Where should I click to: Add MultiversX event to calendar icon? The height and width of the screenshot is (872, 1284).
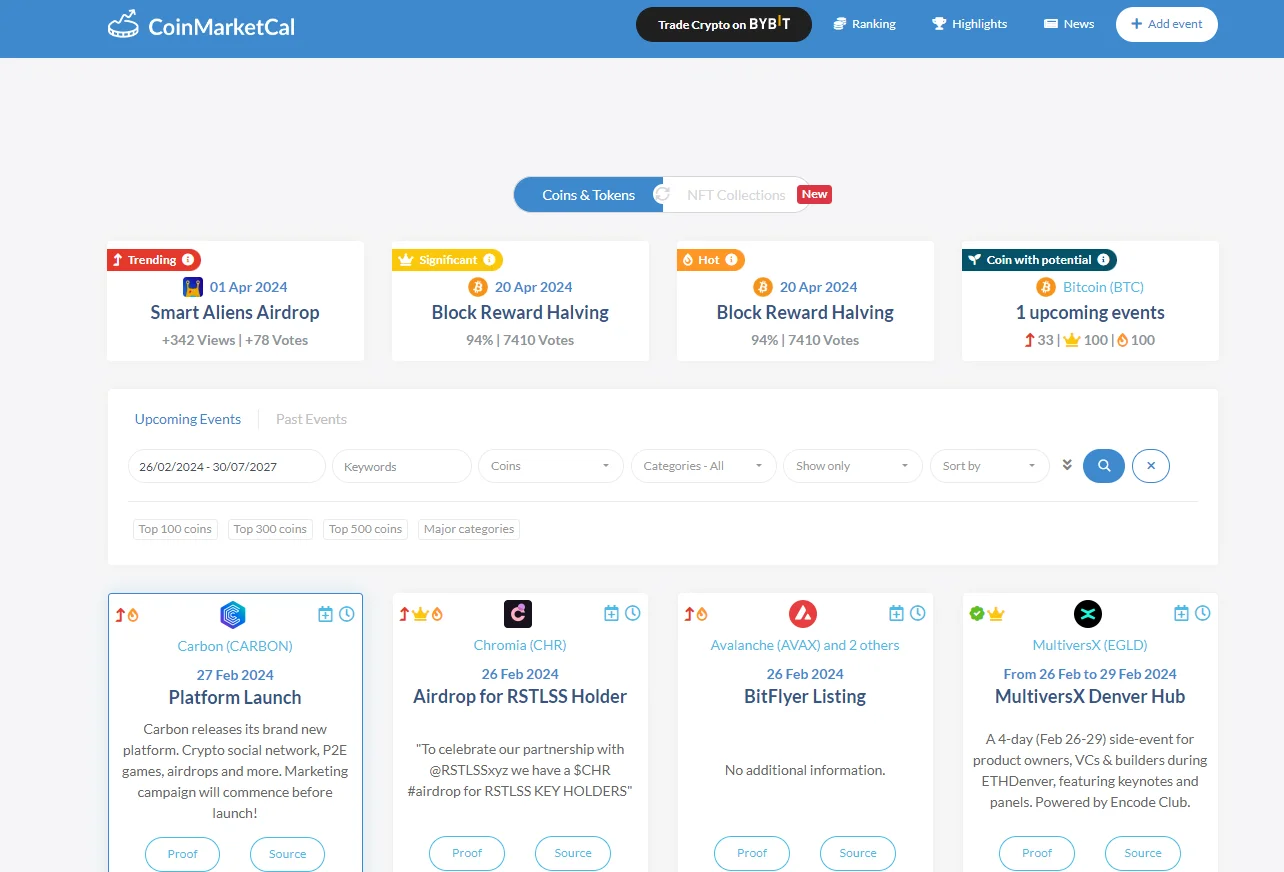click(1181, 613)
